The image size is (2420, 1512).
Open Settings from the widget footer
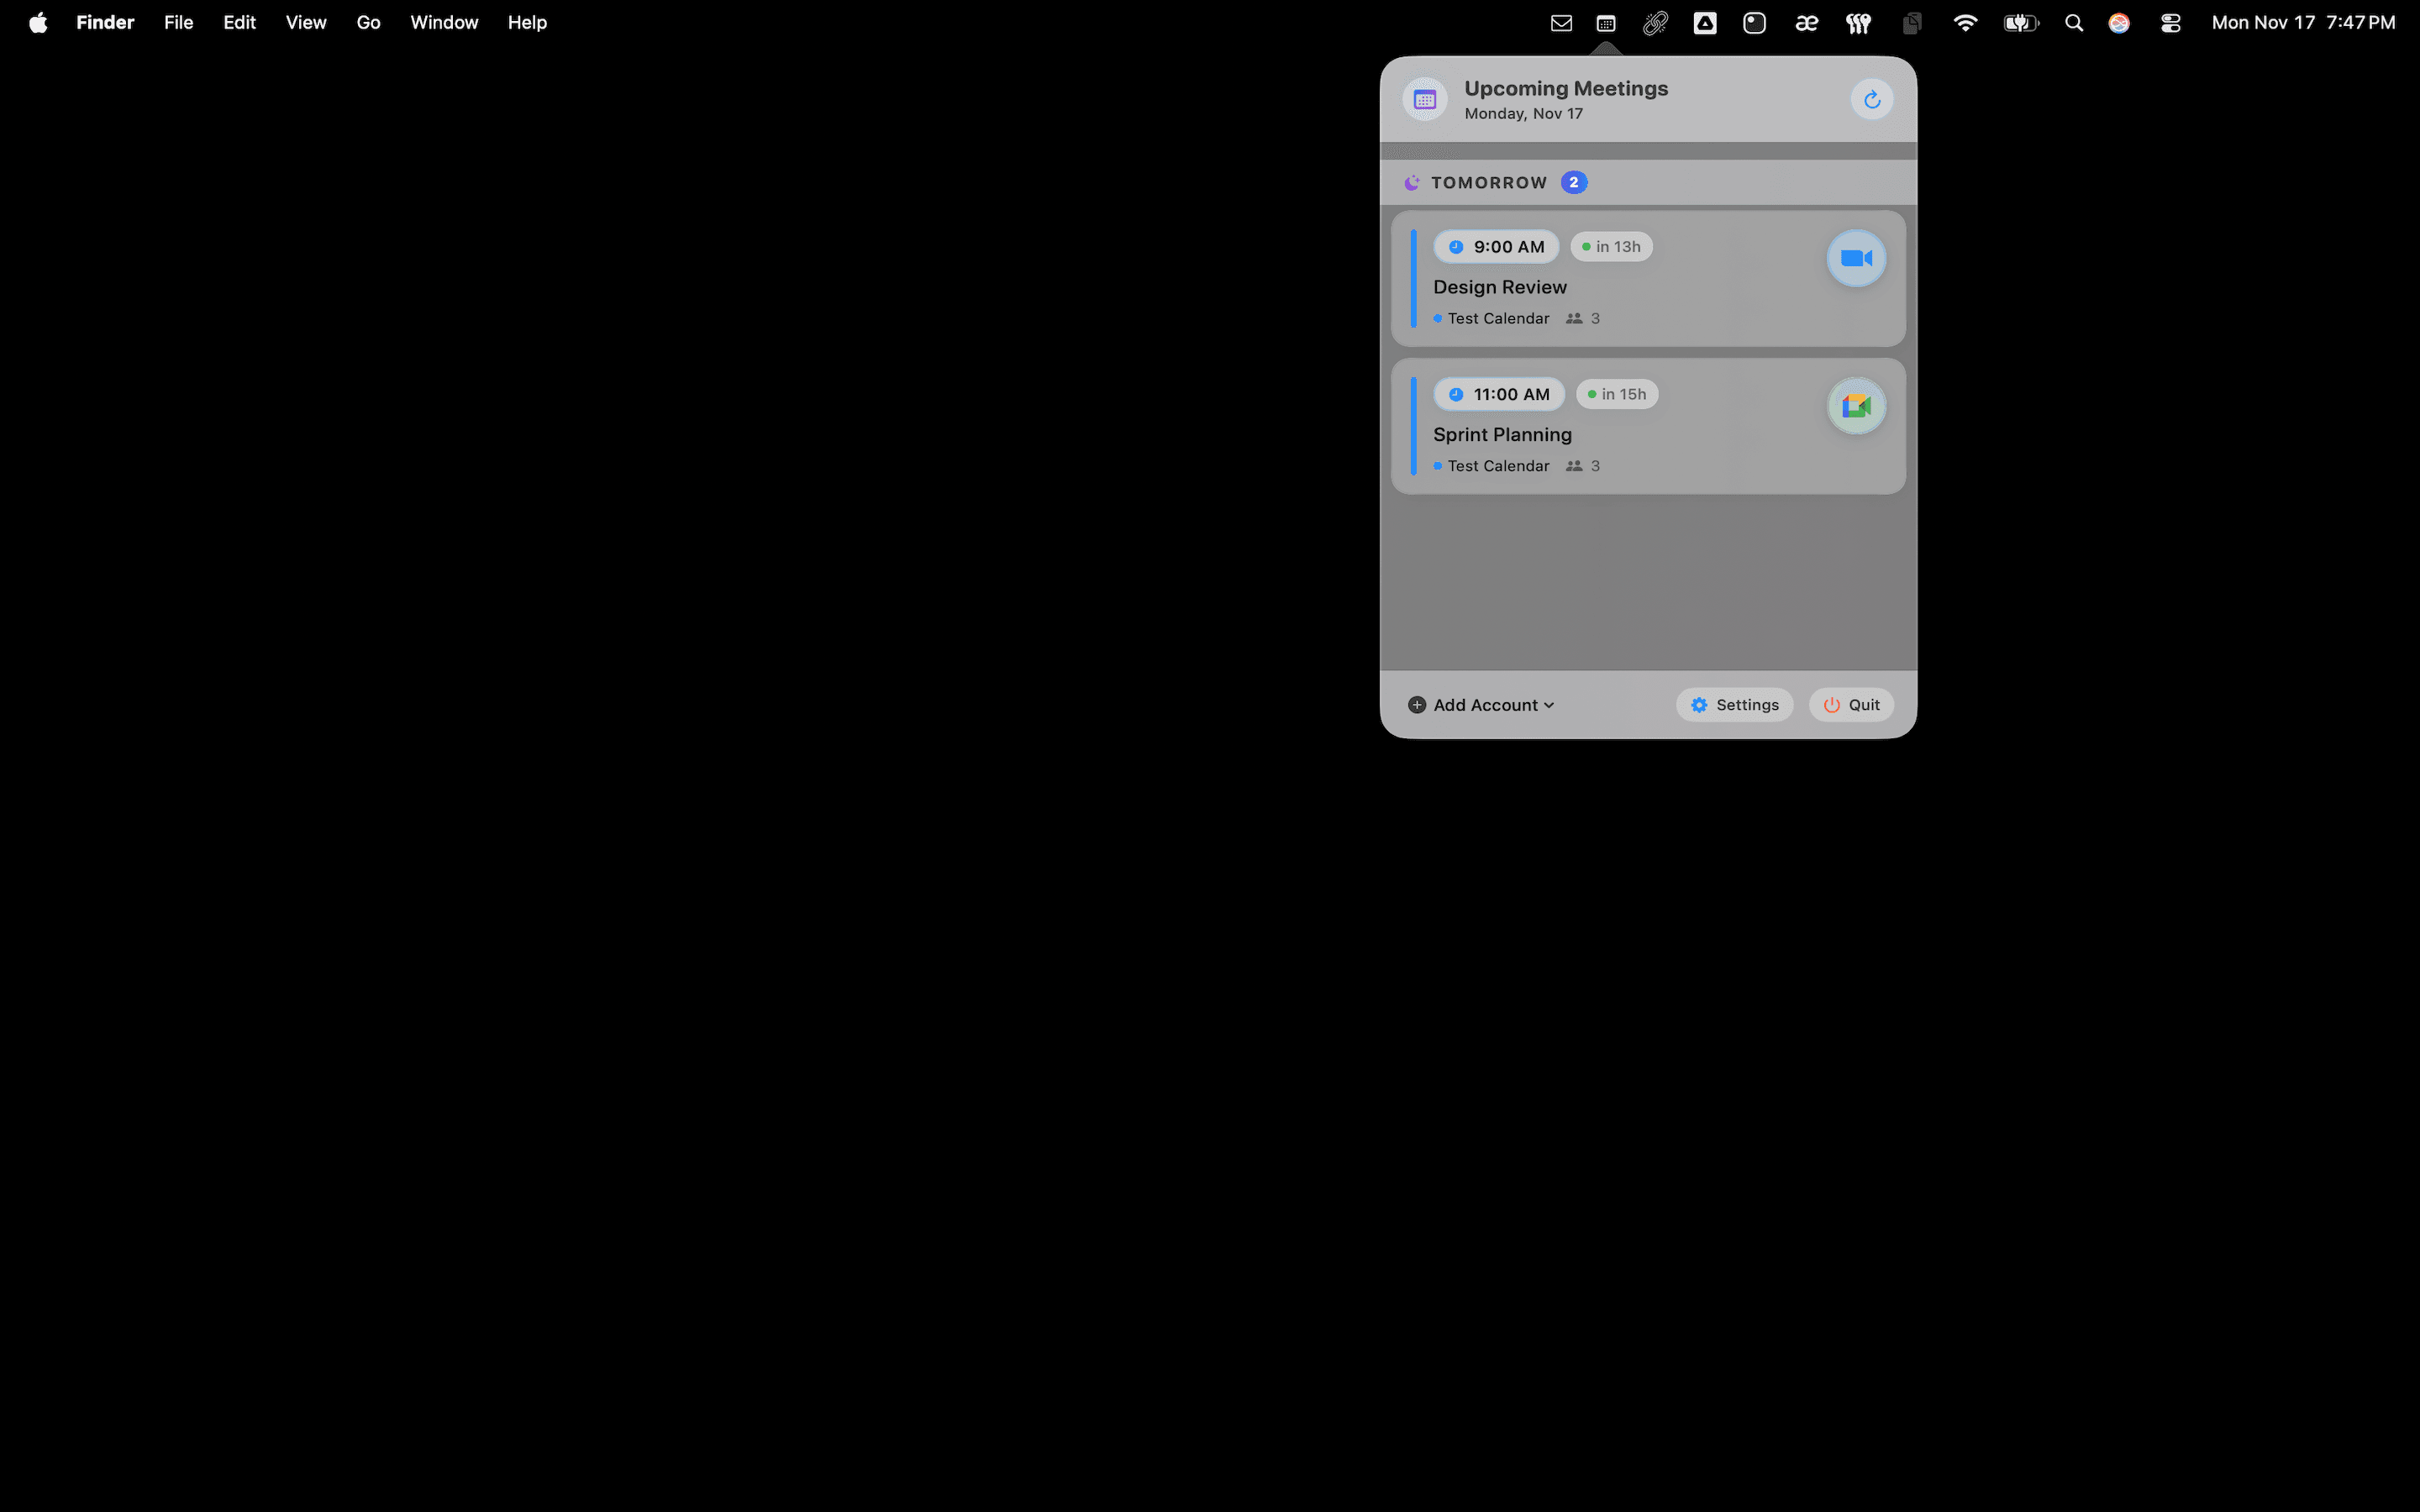[1734, 705]
